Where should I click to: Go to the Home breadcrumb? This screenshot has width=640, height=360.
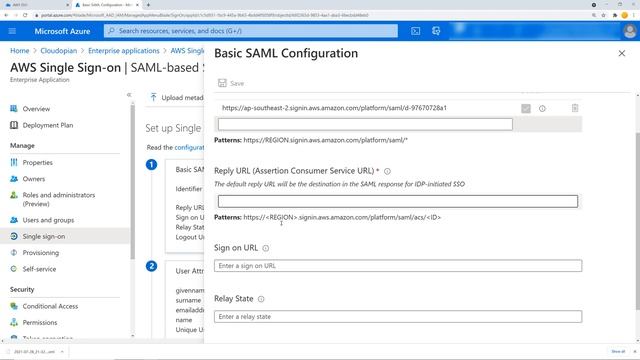click(20, 51)
